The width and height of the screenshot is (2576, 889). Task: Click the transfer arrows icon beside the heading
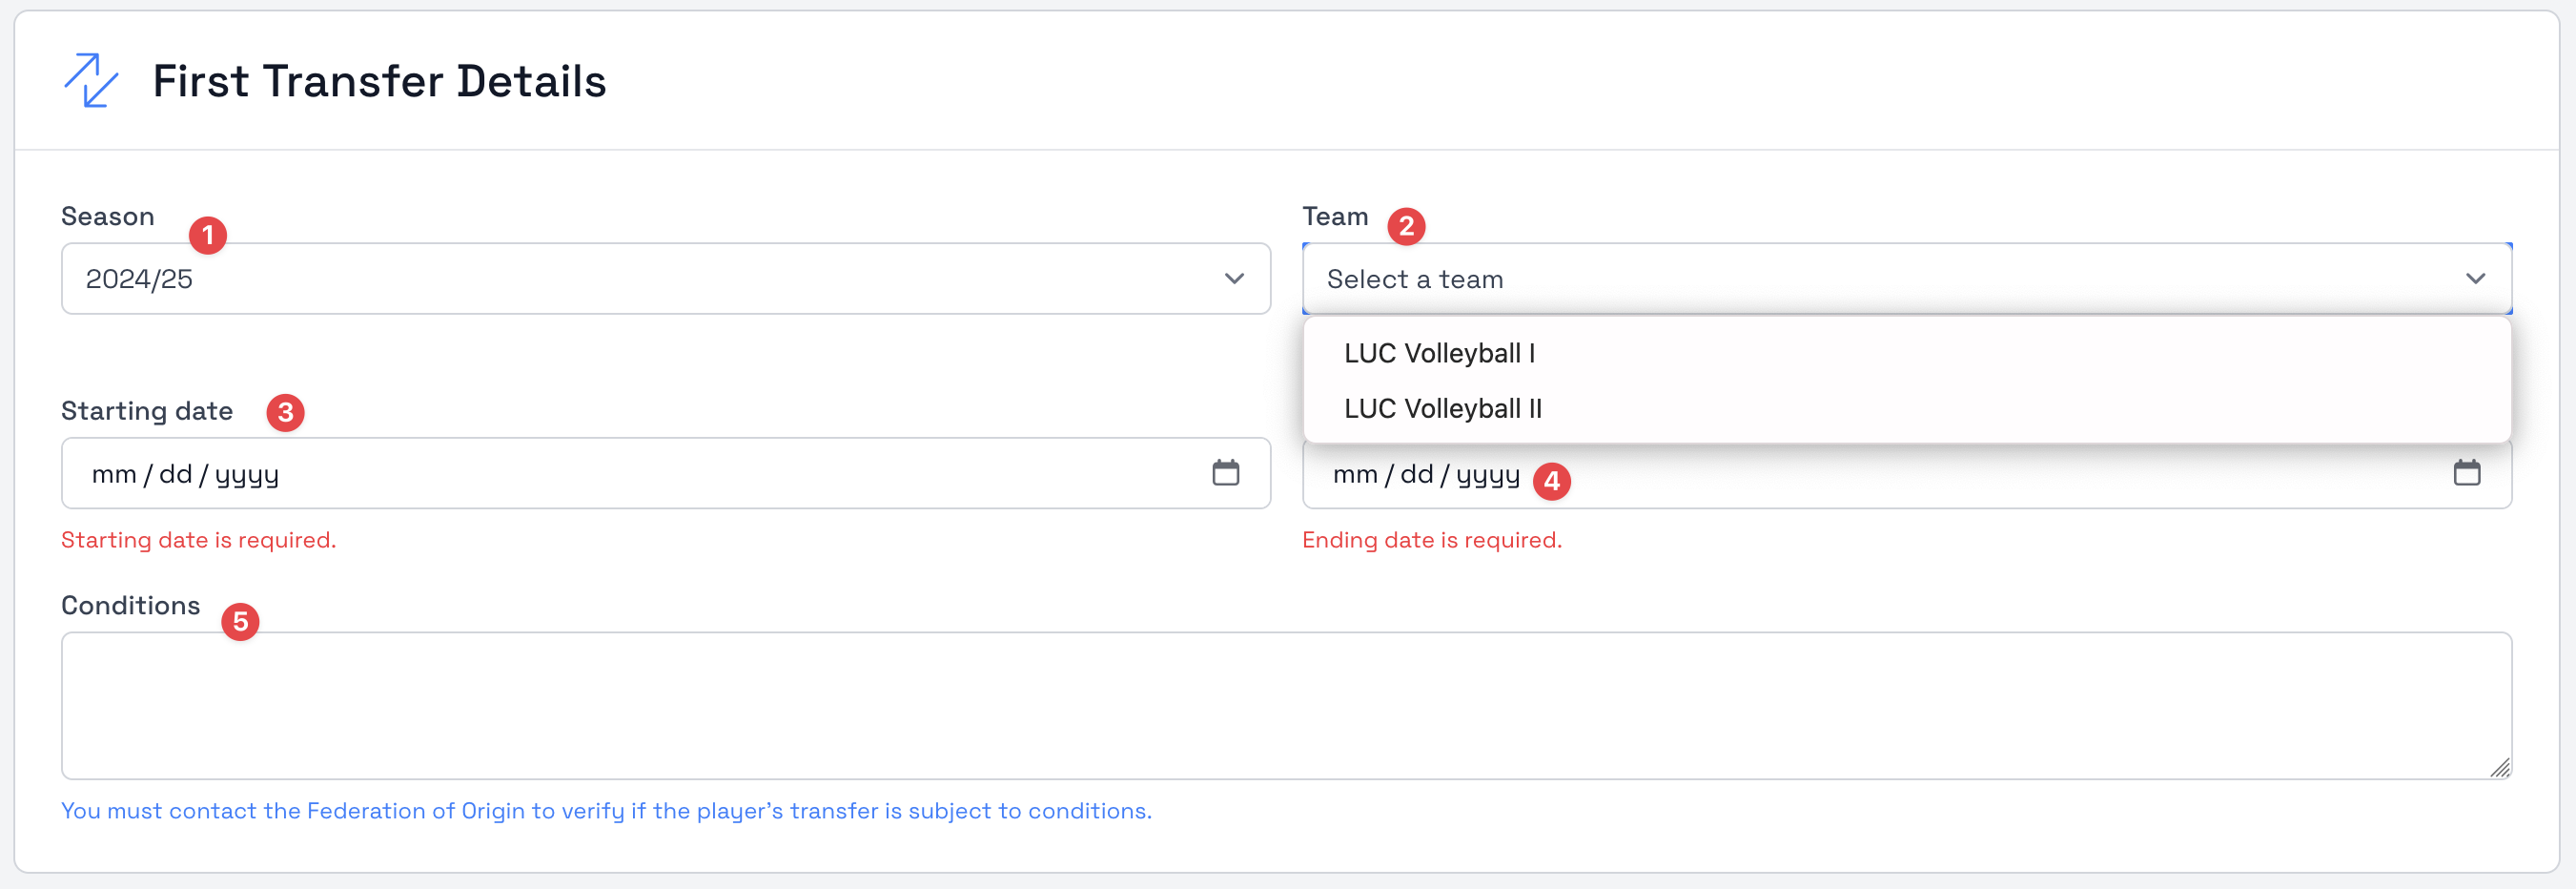click(91, 80)
